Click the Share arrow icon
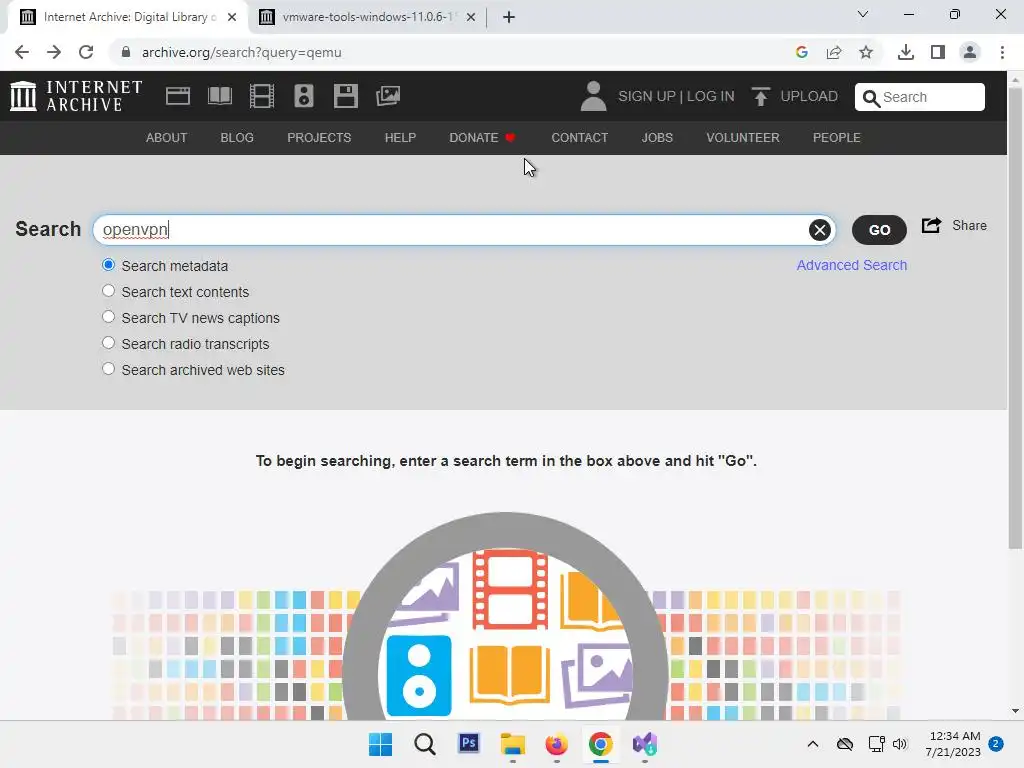Viewport: 1024px width, 768px height. (x=931, y=225)
